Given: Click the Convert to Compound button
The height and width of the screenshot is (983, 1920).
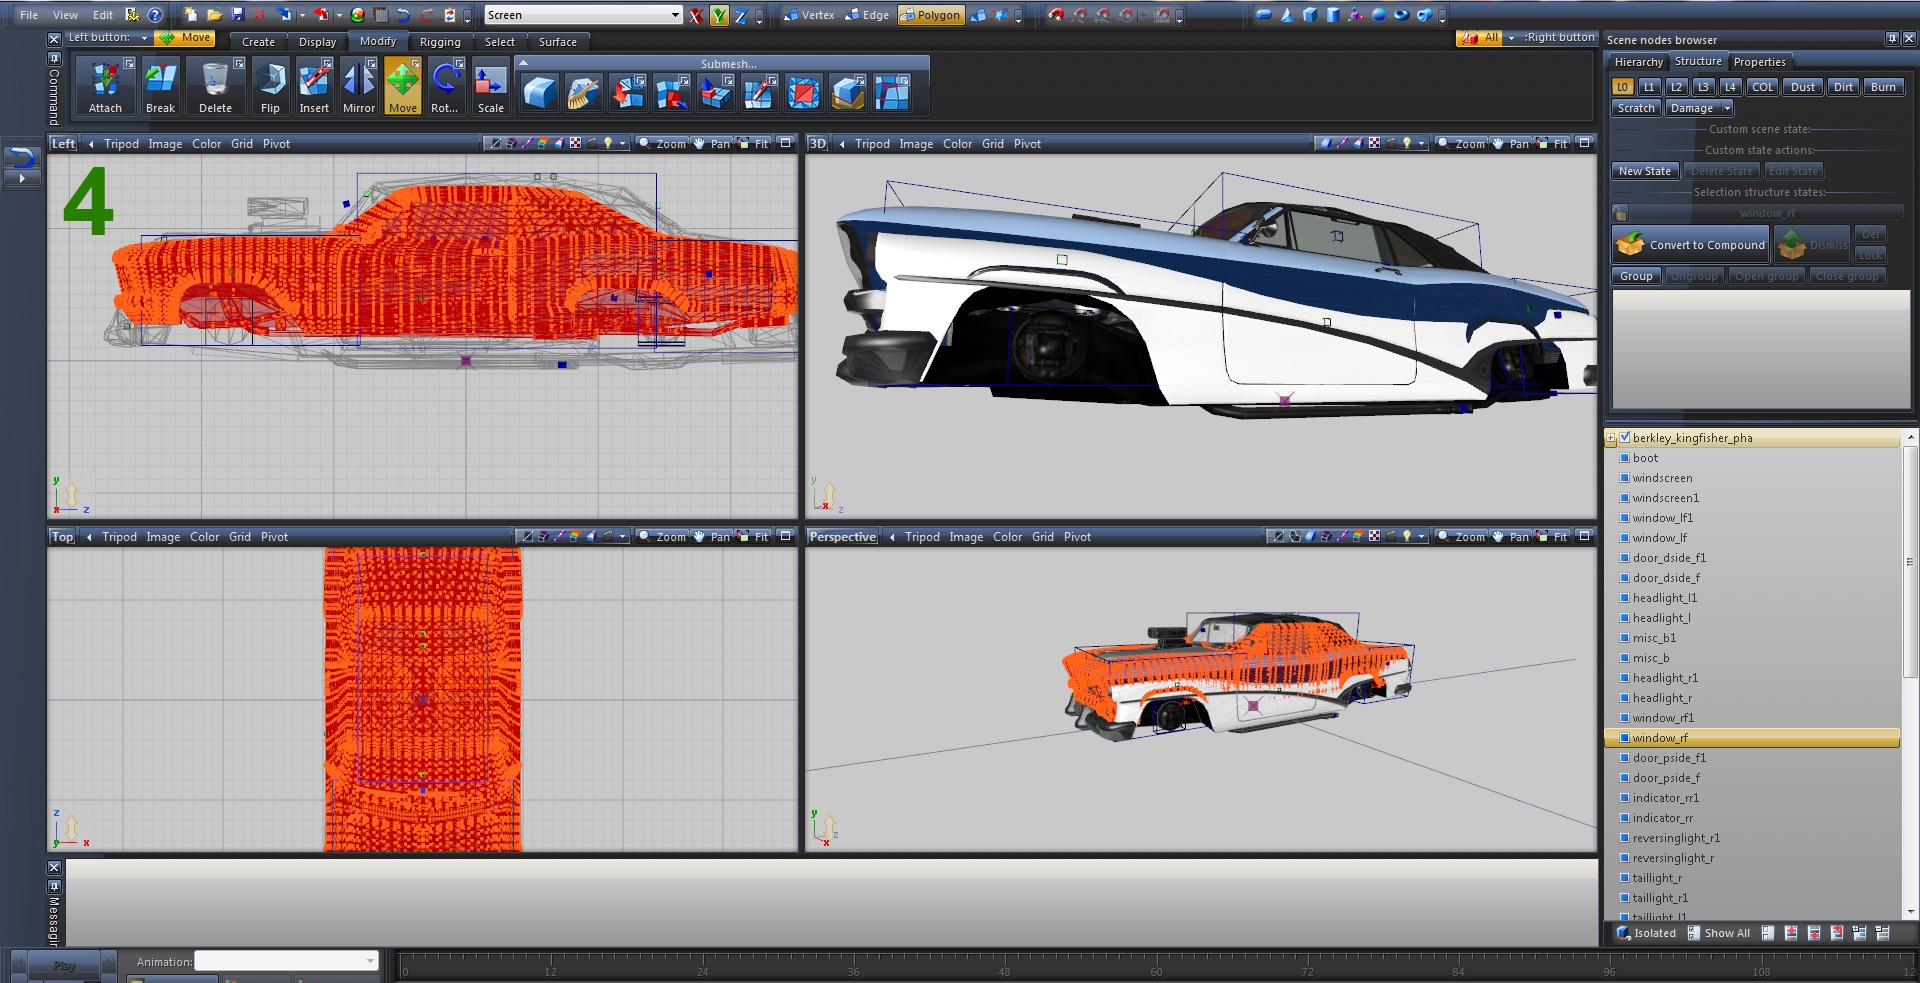Looking at the screenshot, I should click(x=1691, y=245).
